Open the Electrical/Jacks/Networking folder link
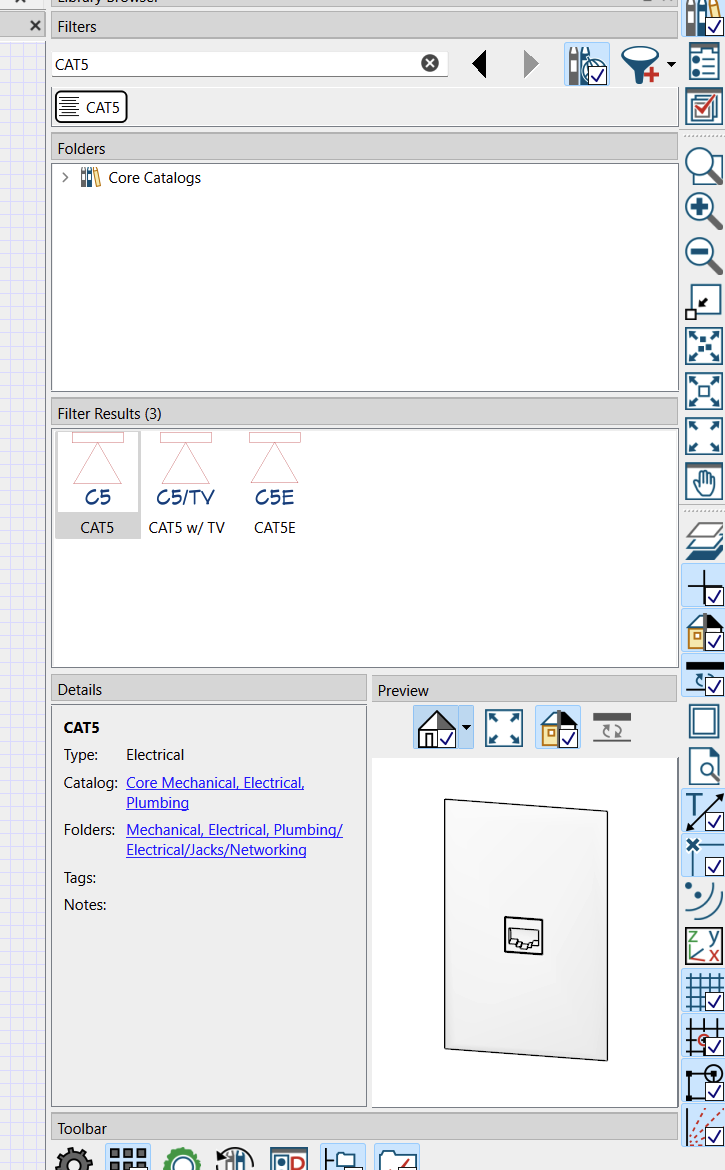This screenshot has width=725, height=1170. [x=234, y=839]
